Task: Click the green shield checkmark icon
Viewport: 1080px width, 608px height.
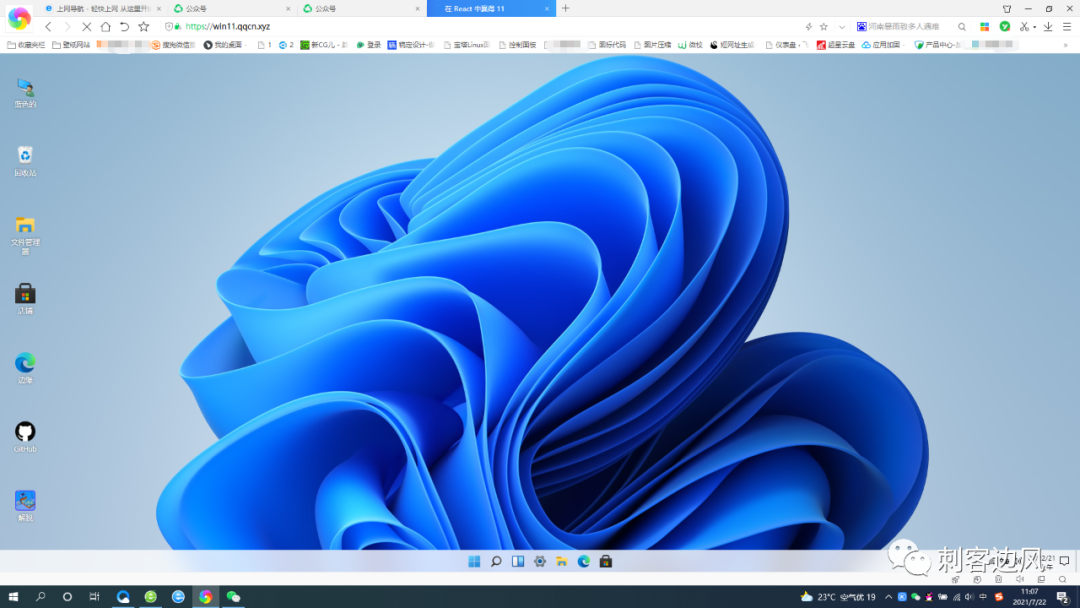Action: [1005, 26]
